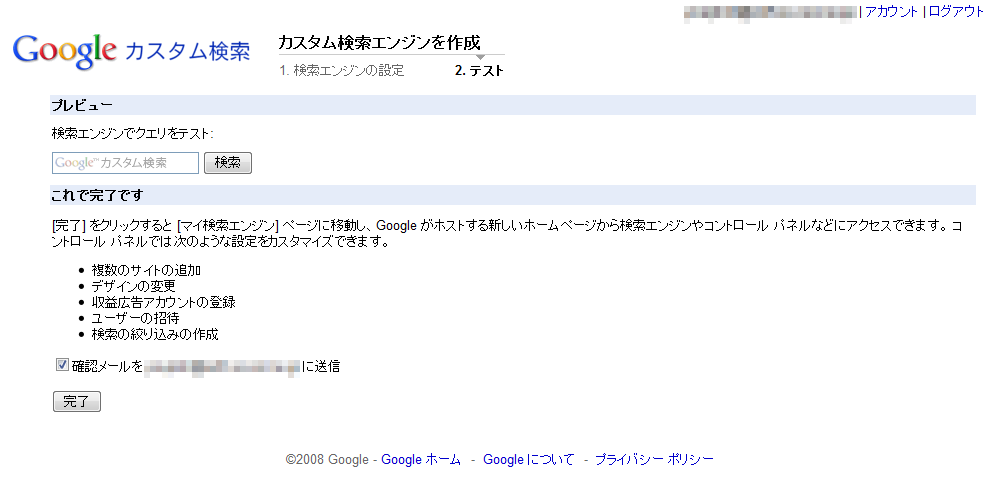Click the これで完了です section header
This screenshot has height=487, width=1000.
513,195
